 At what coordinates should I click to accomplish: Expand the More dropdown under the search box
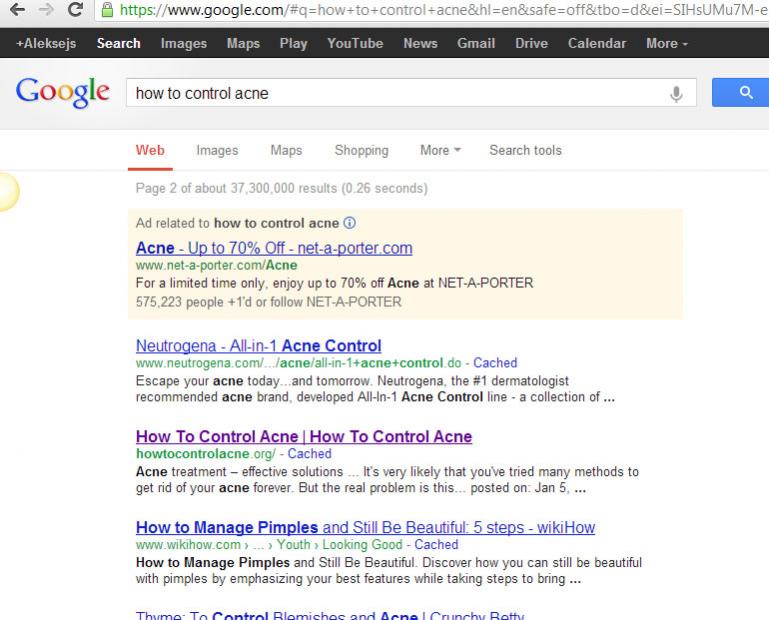point(440,150)
